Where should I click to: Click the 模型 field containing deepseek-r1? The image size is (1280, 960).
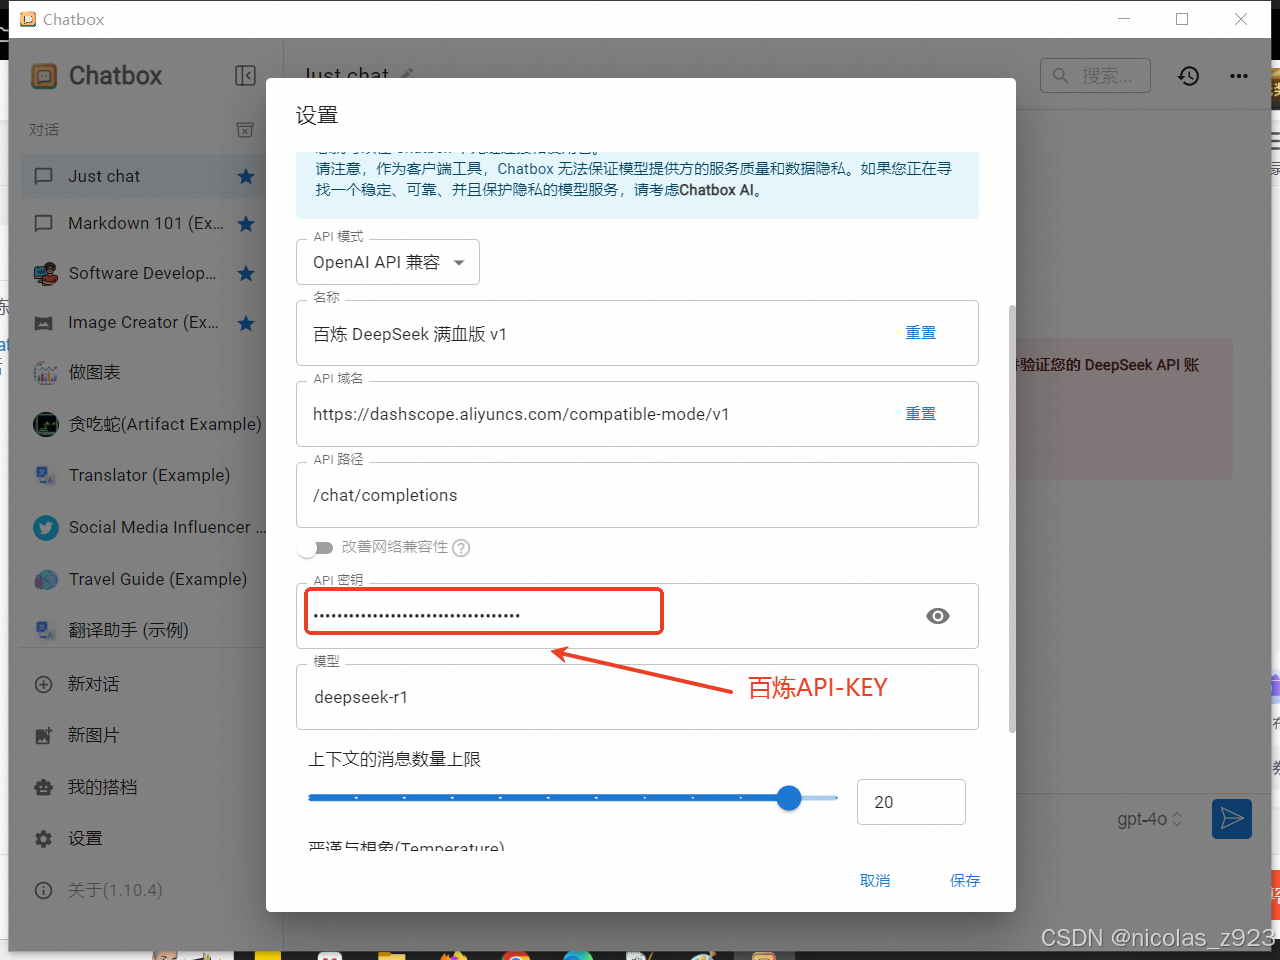[x=637, y=697]
